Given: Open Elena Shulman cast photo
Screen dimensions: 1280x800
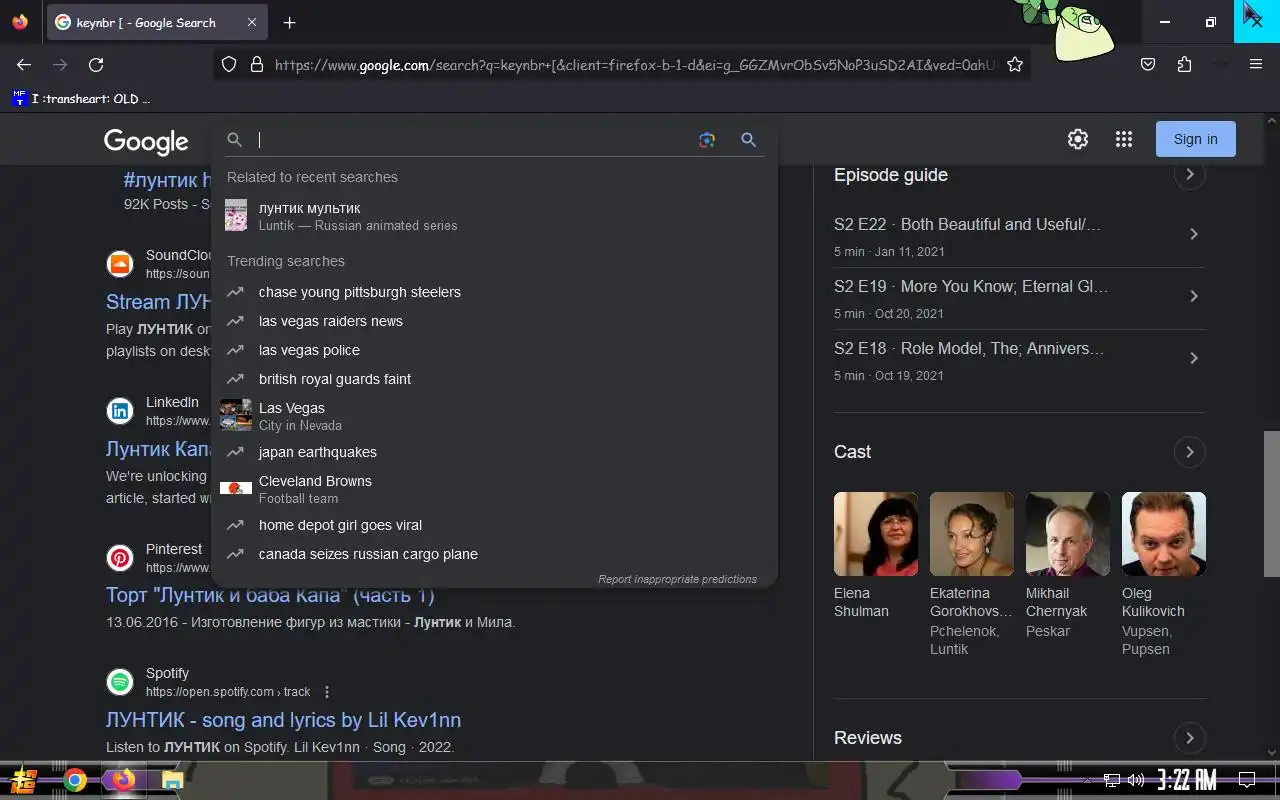Looking at the screenshot, I should point(876,534).
